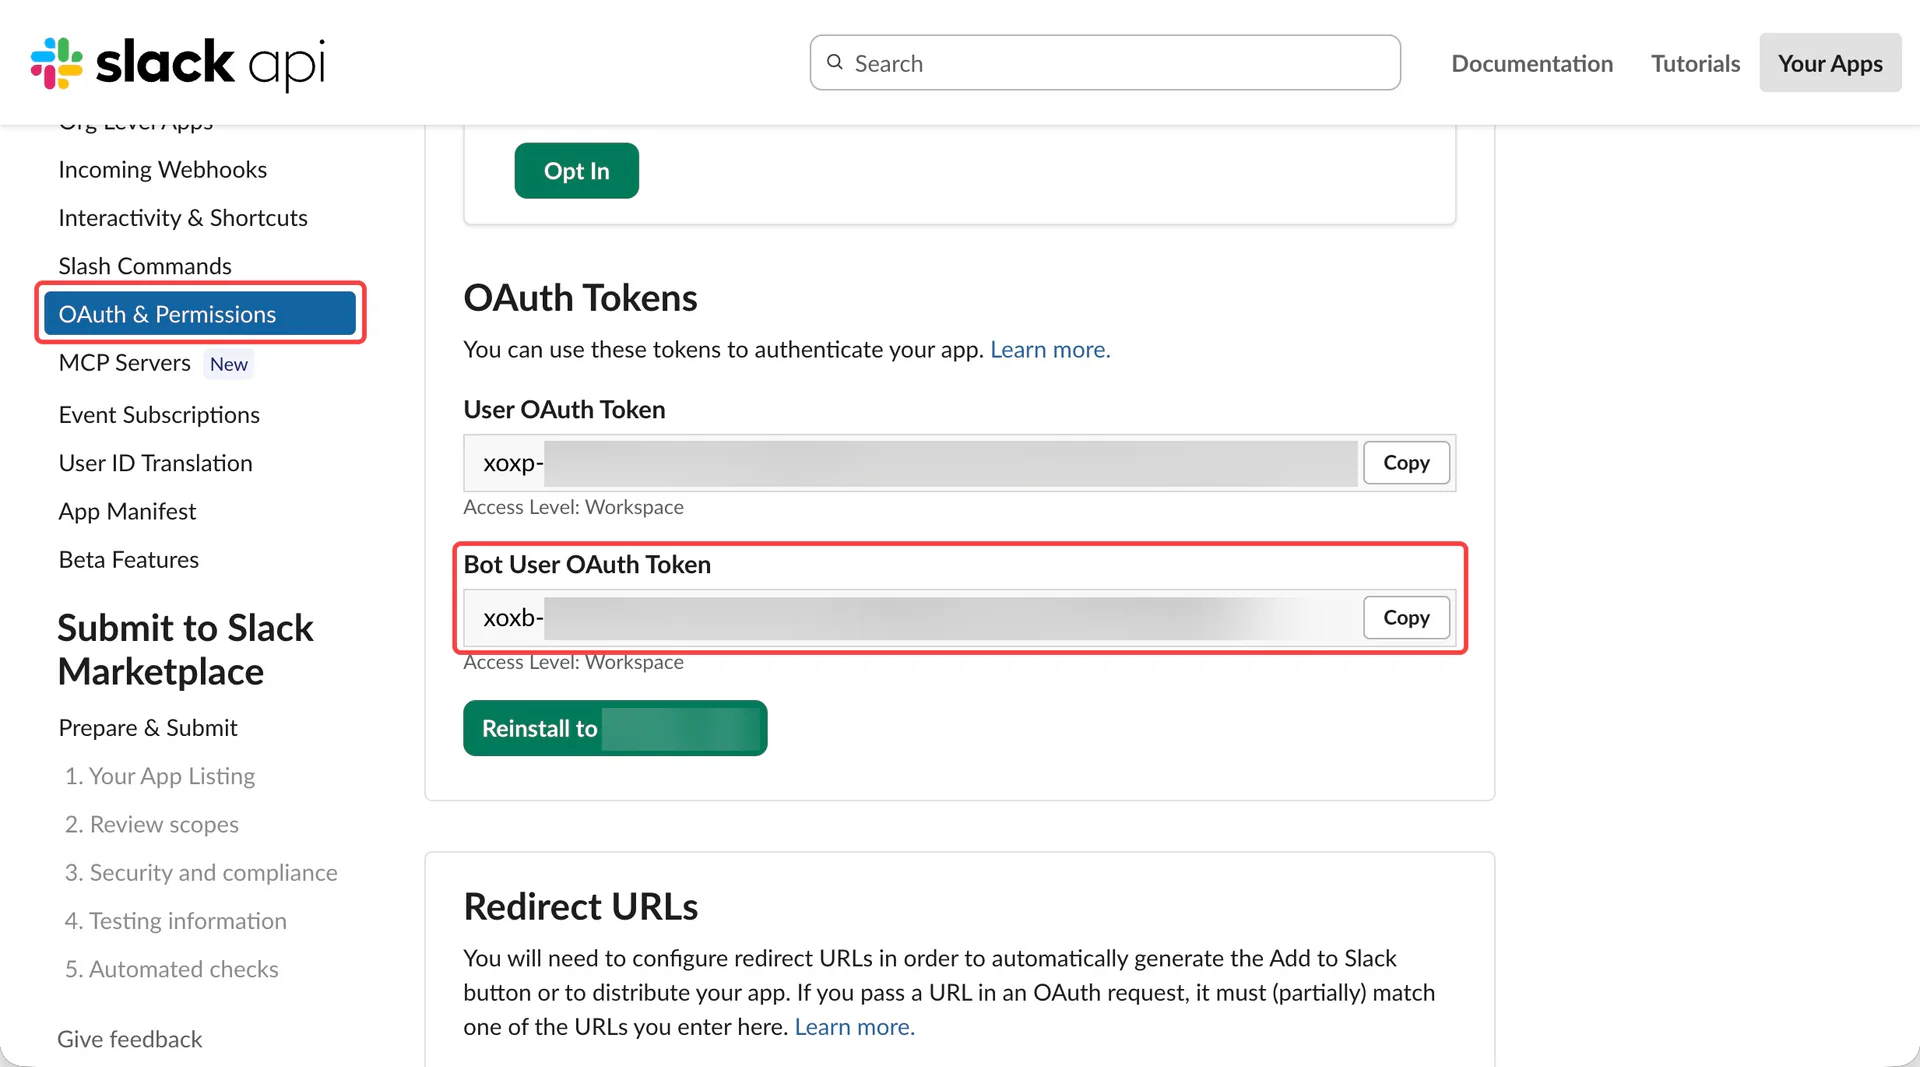Screen dimensions: 1920x1067
Task: Click the green Opt In button
Action: [576, 171]
